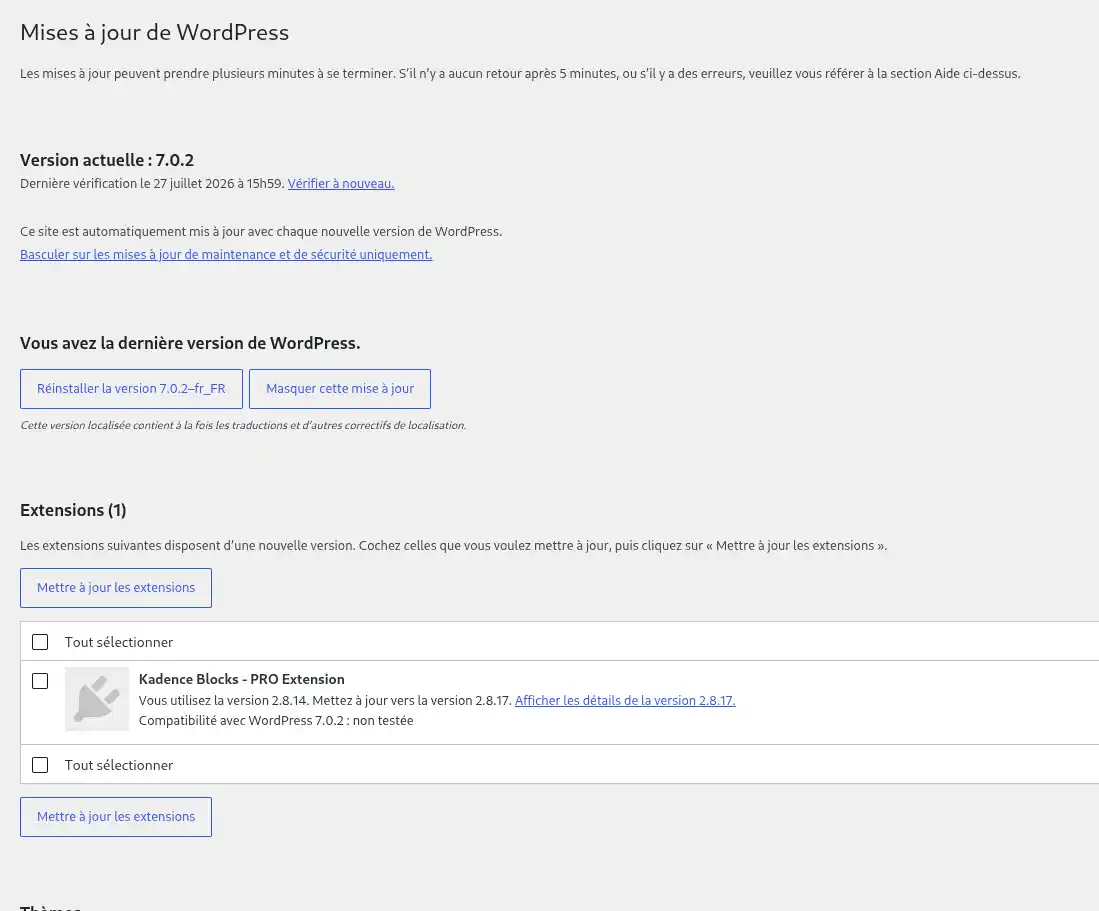Click lower 'Mettre à jour les extensions' button
Image resolution: width=1099 pixels, height=911 pixels.
(x=116, y=817)
